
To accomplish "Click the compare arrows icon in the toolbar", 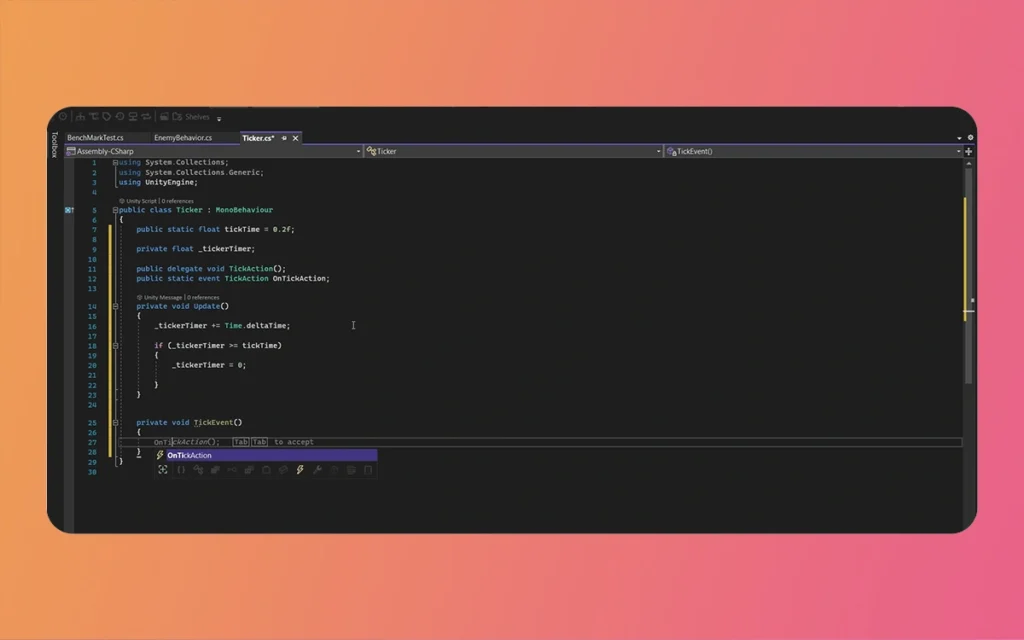I will [146, 117].
